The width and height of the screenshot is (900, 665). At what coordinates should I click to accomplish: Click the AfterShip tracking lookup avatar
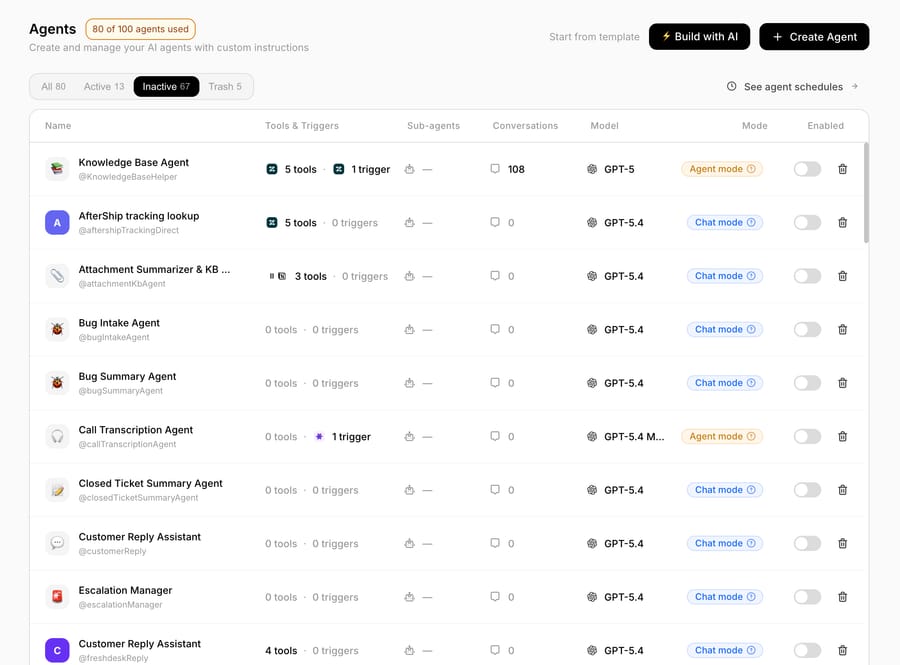click(57, 223)
